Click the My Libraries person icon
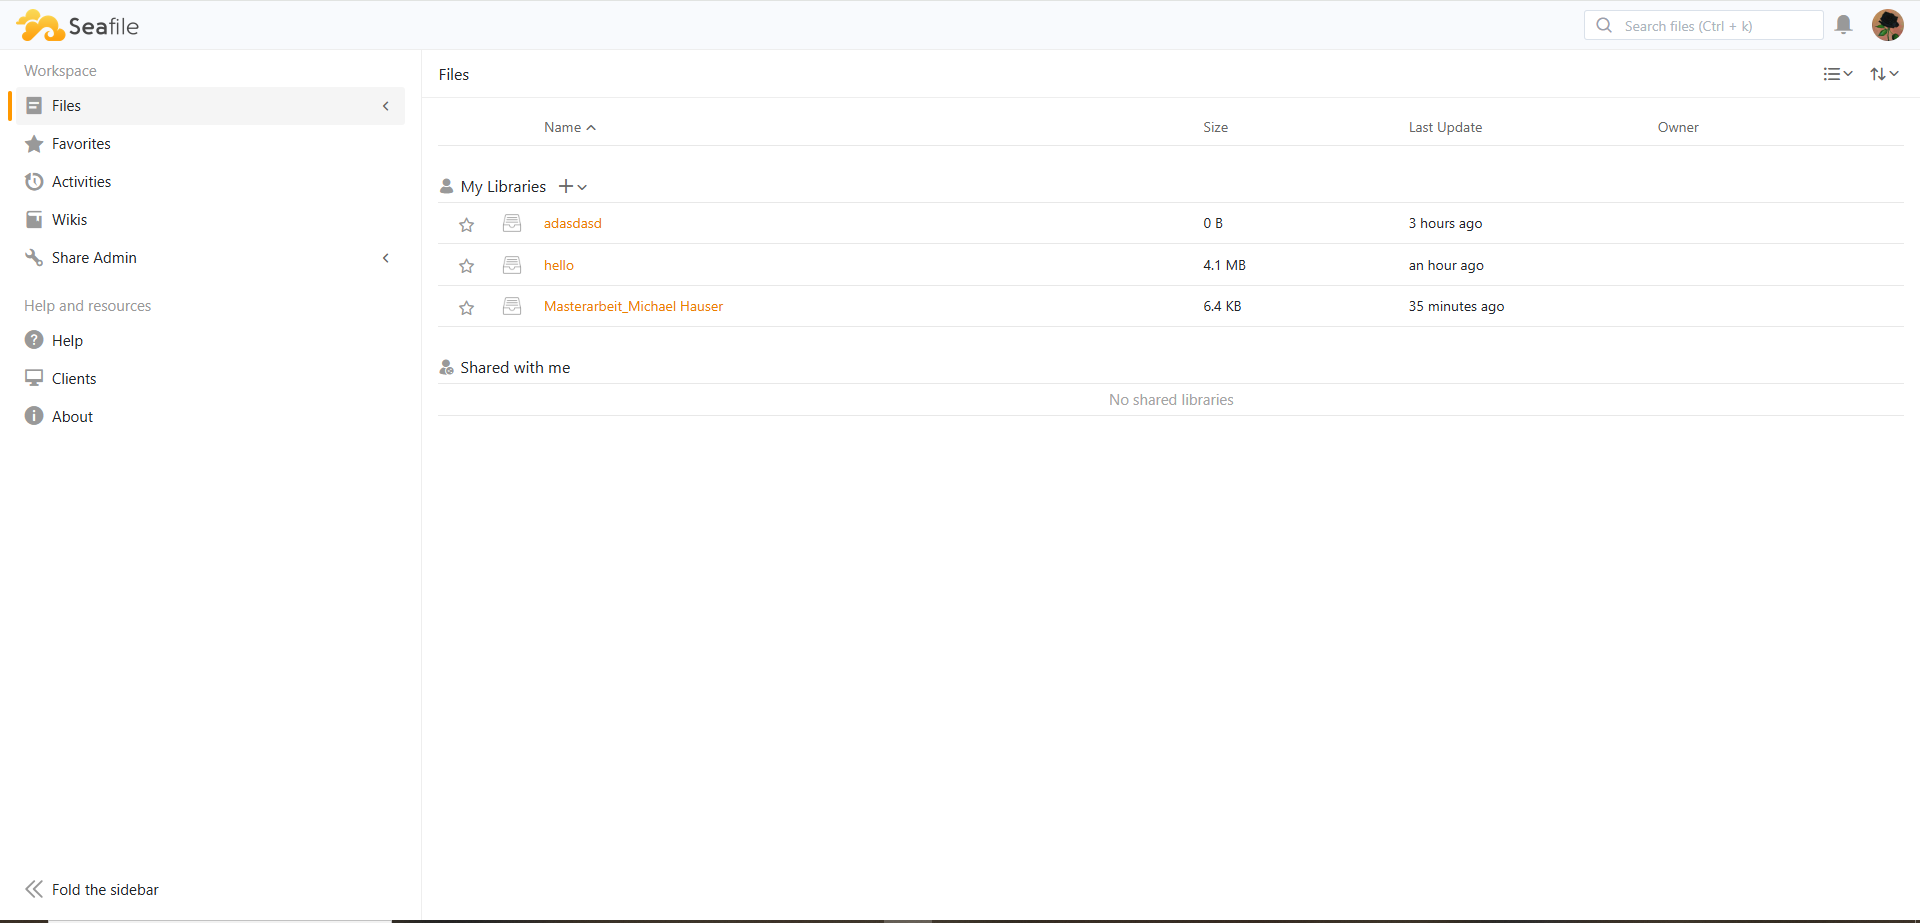Screen dimensions: 1920x923 pyautogui.click(x=446, y=187)
